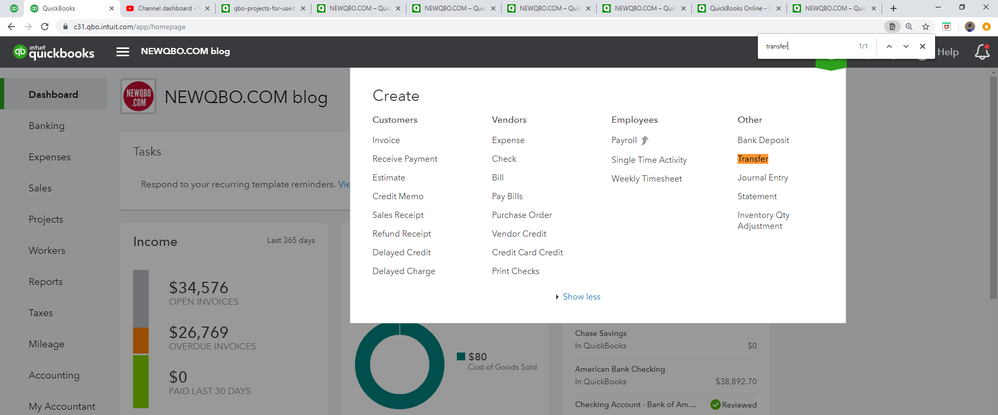Close the browser find bar
Screen dimensions: 998x415
pos(923,47)
